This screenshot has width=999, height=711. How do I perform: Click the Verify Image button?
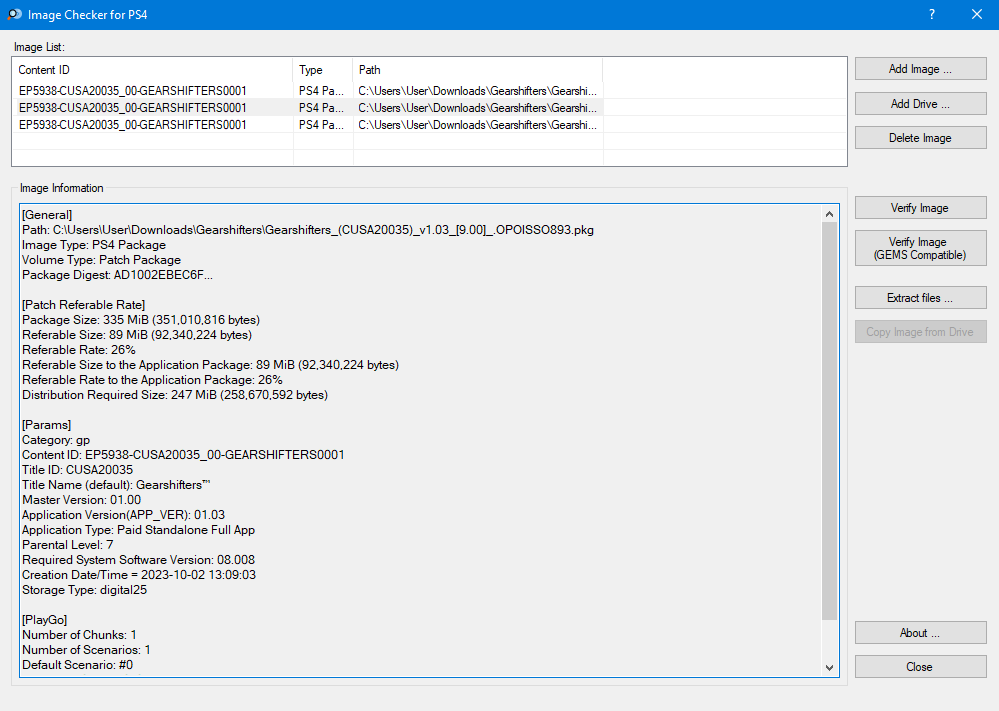(x=921, y=208)
